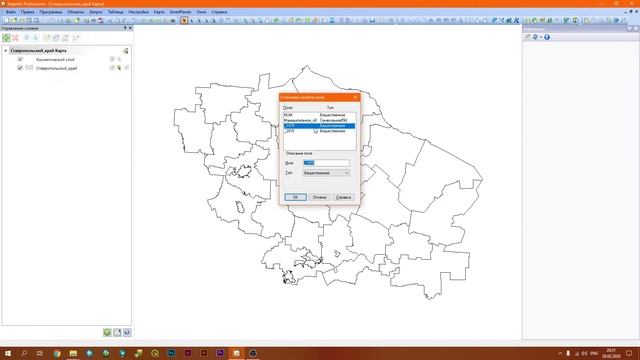Move layer down with blue down arrow
640x360 pixels.
pyautogui.click(x=36, y=38)
